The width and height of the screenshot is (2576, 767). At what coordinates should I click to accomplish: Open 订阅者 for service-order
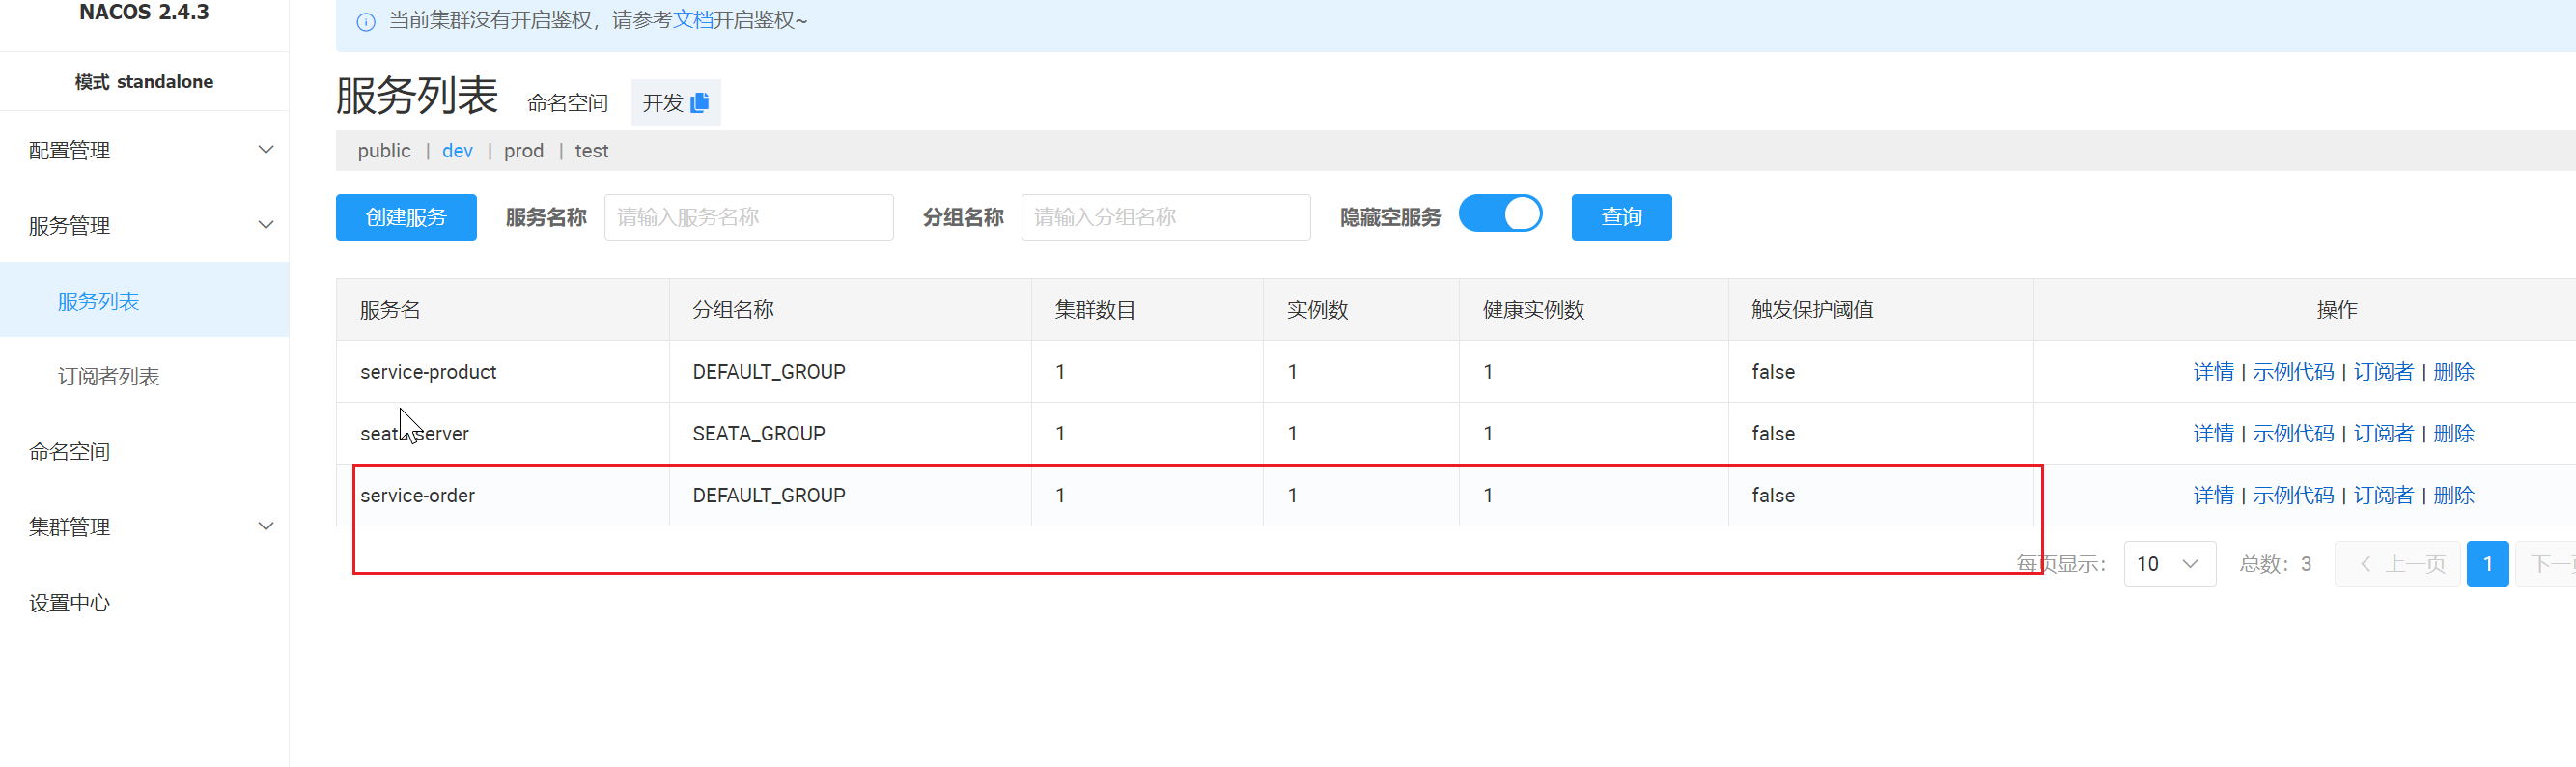click(x=2383, y=496)
